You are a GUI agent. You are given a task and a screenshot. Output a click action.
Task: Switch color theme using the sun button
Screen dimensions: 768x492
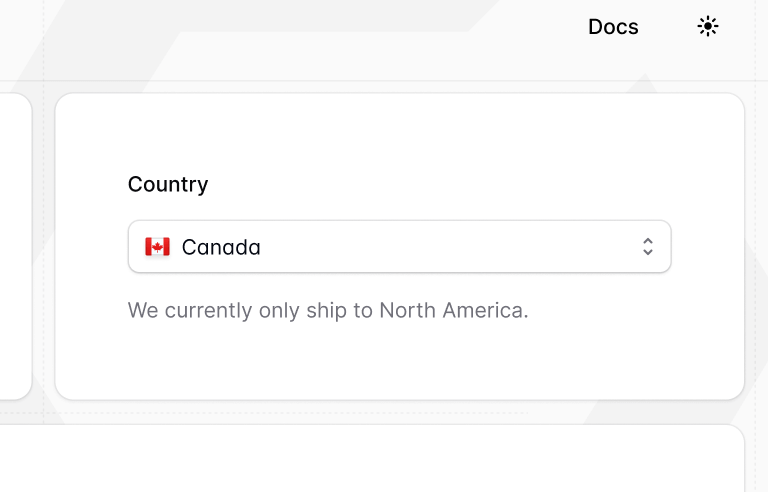[708, 27]
